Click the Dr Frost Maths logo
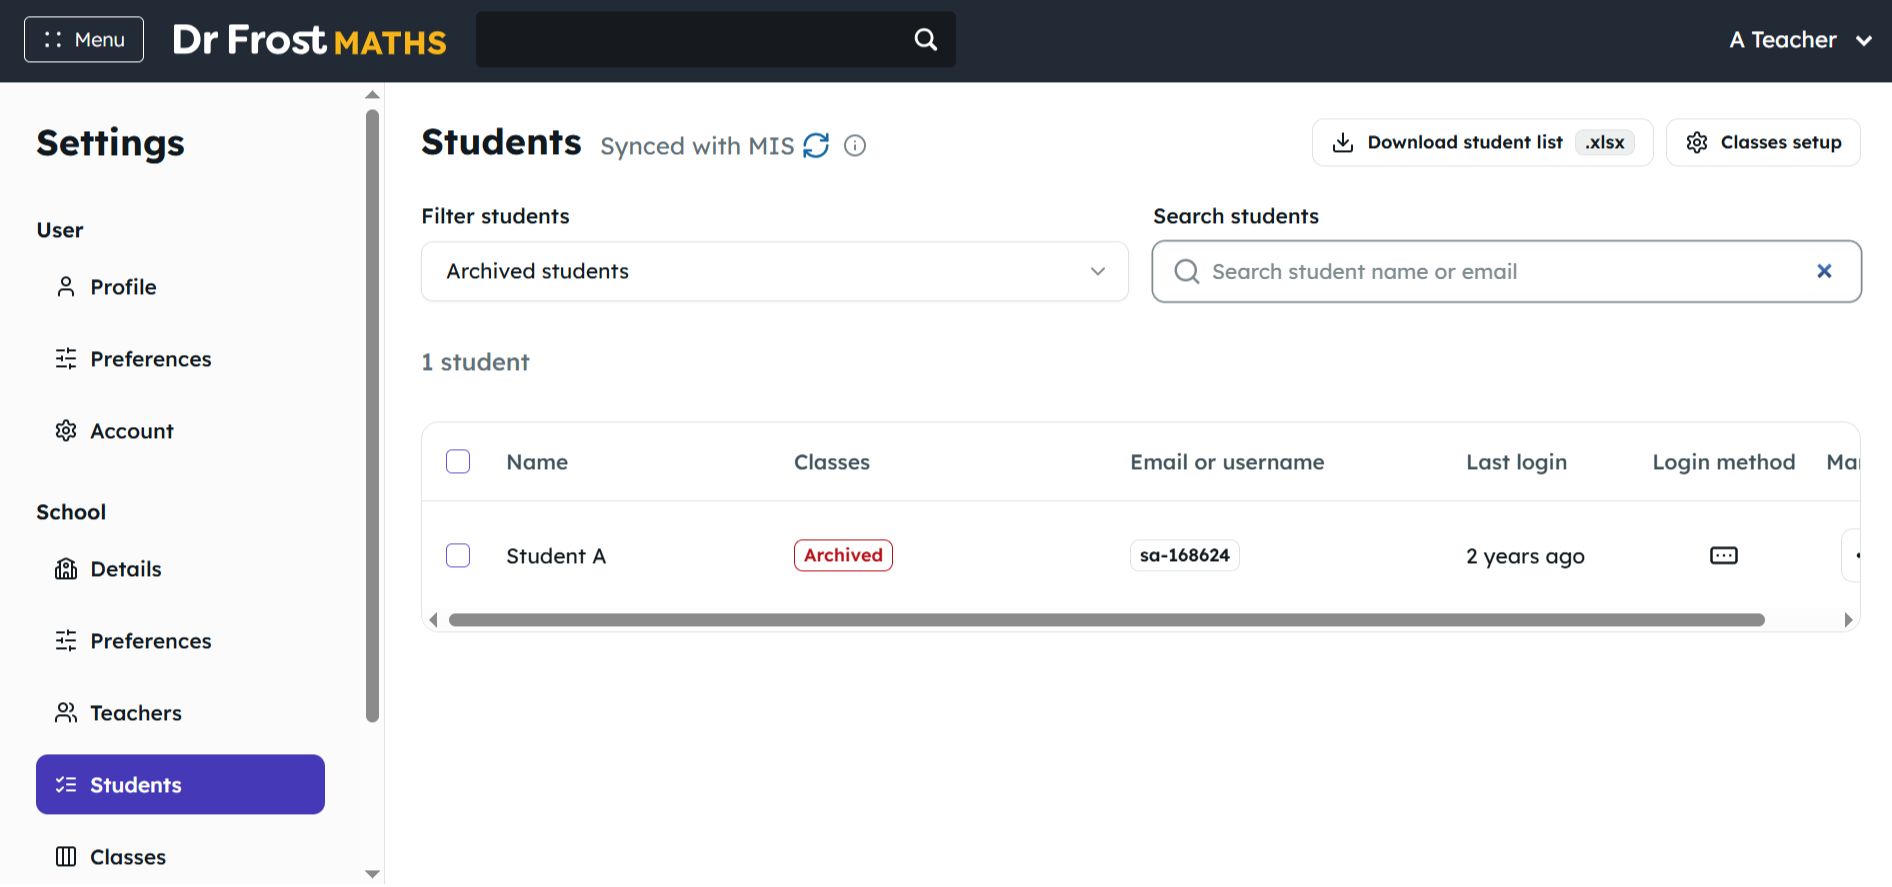 [309, 40]
